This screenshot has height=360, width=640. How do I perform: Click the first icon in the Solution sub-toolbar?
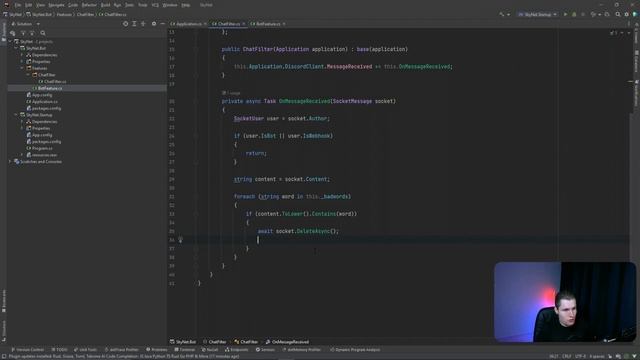[13, 33]
